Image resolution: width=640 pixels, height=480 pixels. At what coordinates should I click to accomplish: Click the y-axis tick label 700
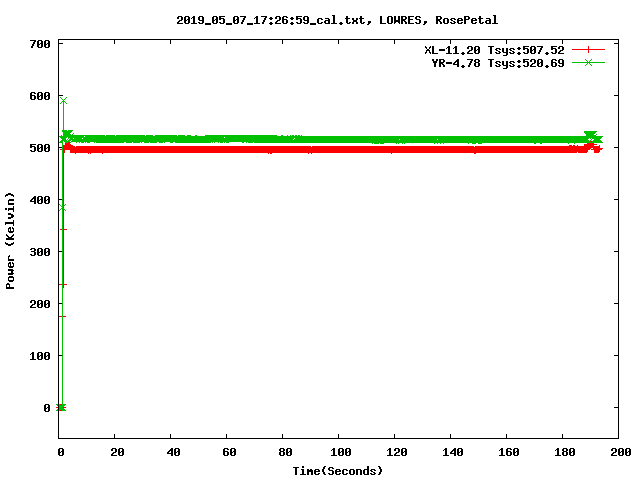point(40,44)
